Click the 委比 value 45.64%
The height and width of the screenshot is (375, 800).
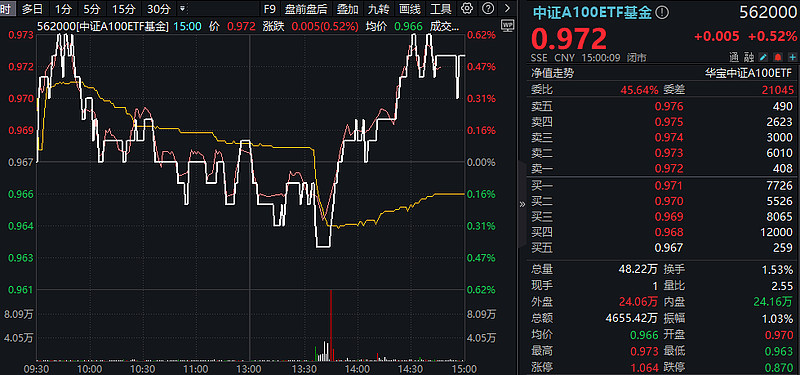pos(639,90)
